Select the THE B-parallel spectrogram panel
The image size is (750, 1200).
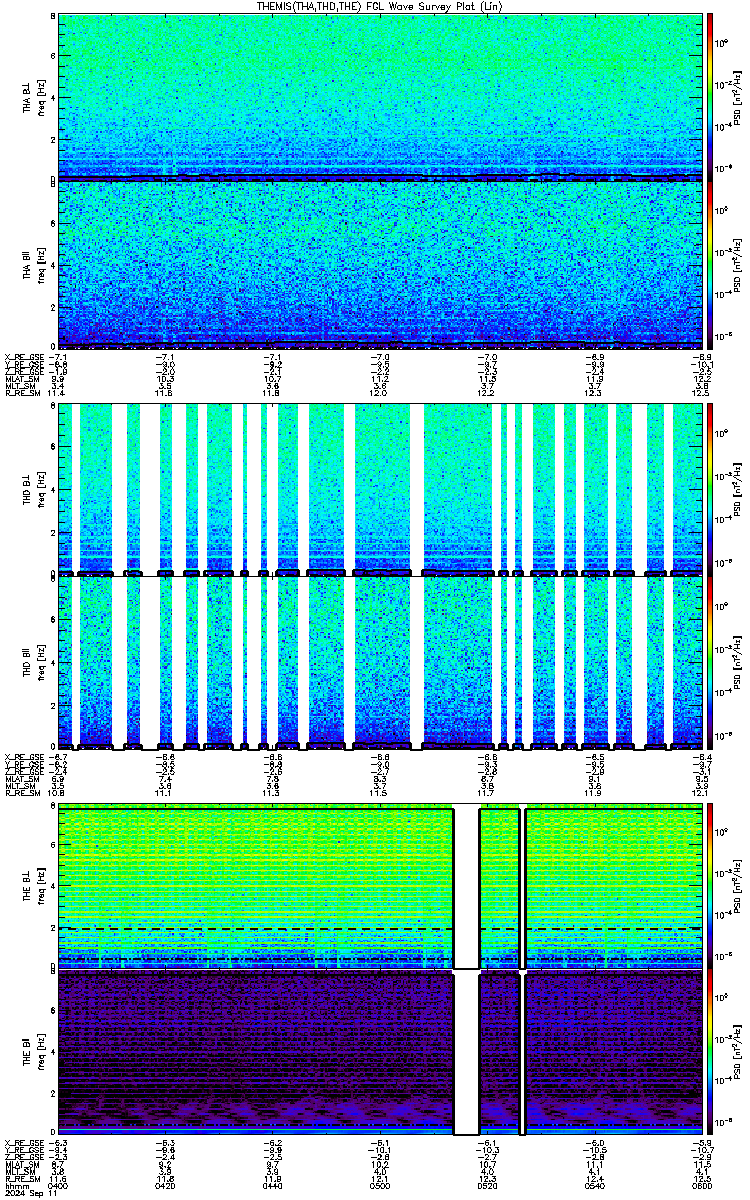coord(379,1053)
